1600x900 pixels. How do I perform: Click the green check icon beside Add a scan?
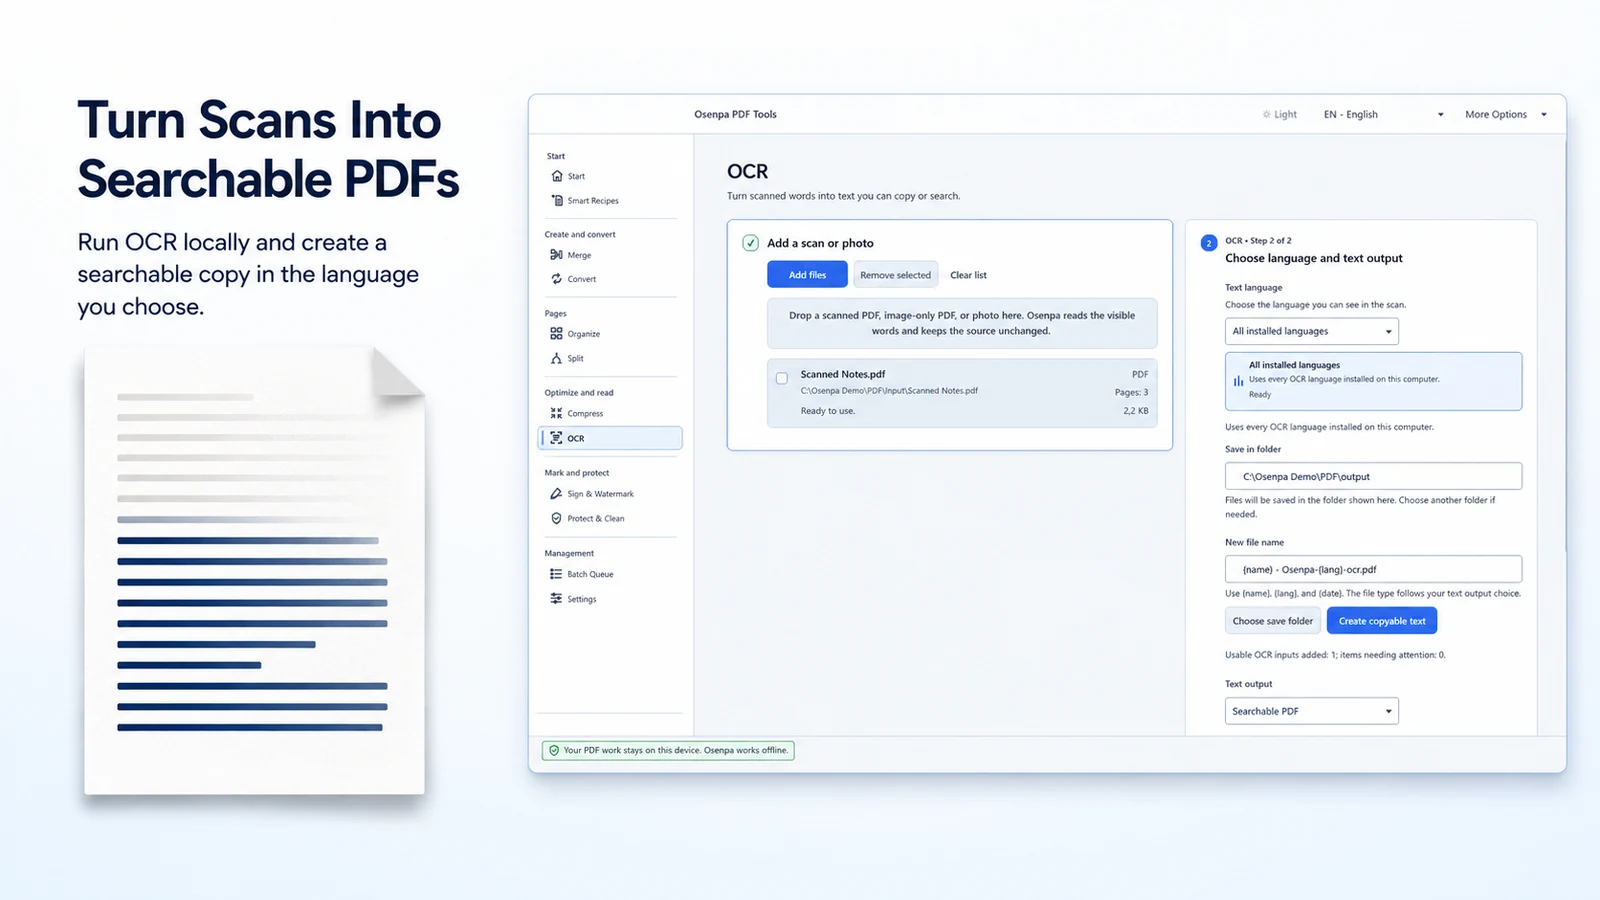751,243
